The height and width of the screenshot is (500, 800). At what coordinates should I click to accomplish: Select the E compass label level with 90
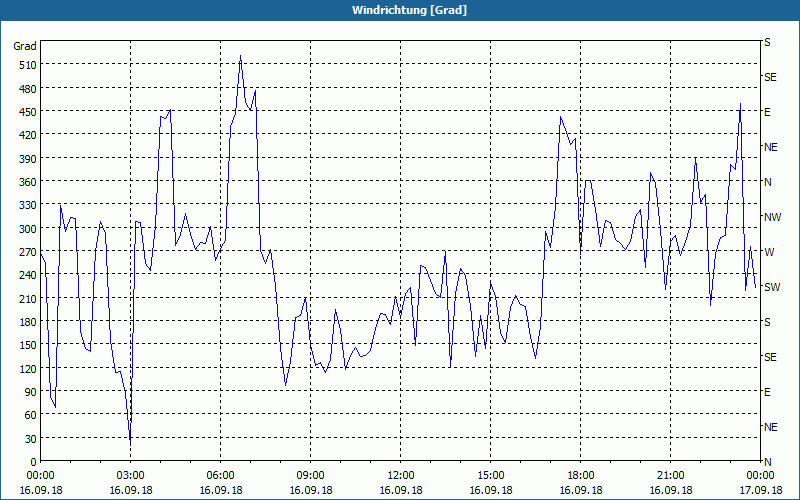pos(767,392)
